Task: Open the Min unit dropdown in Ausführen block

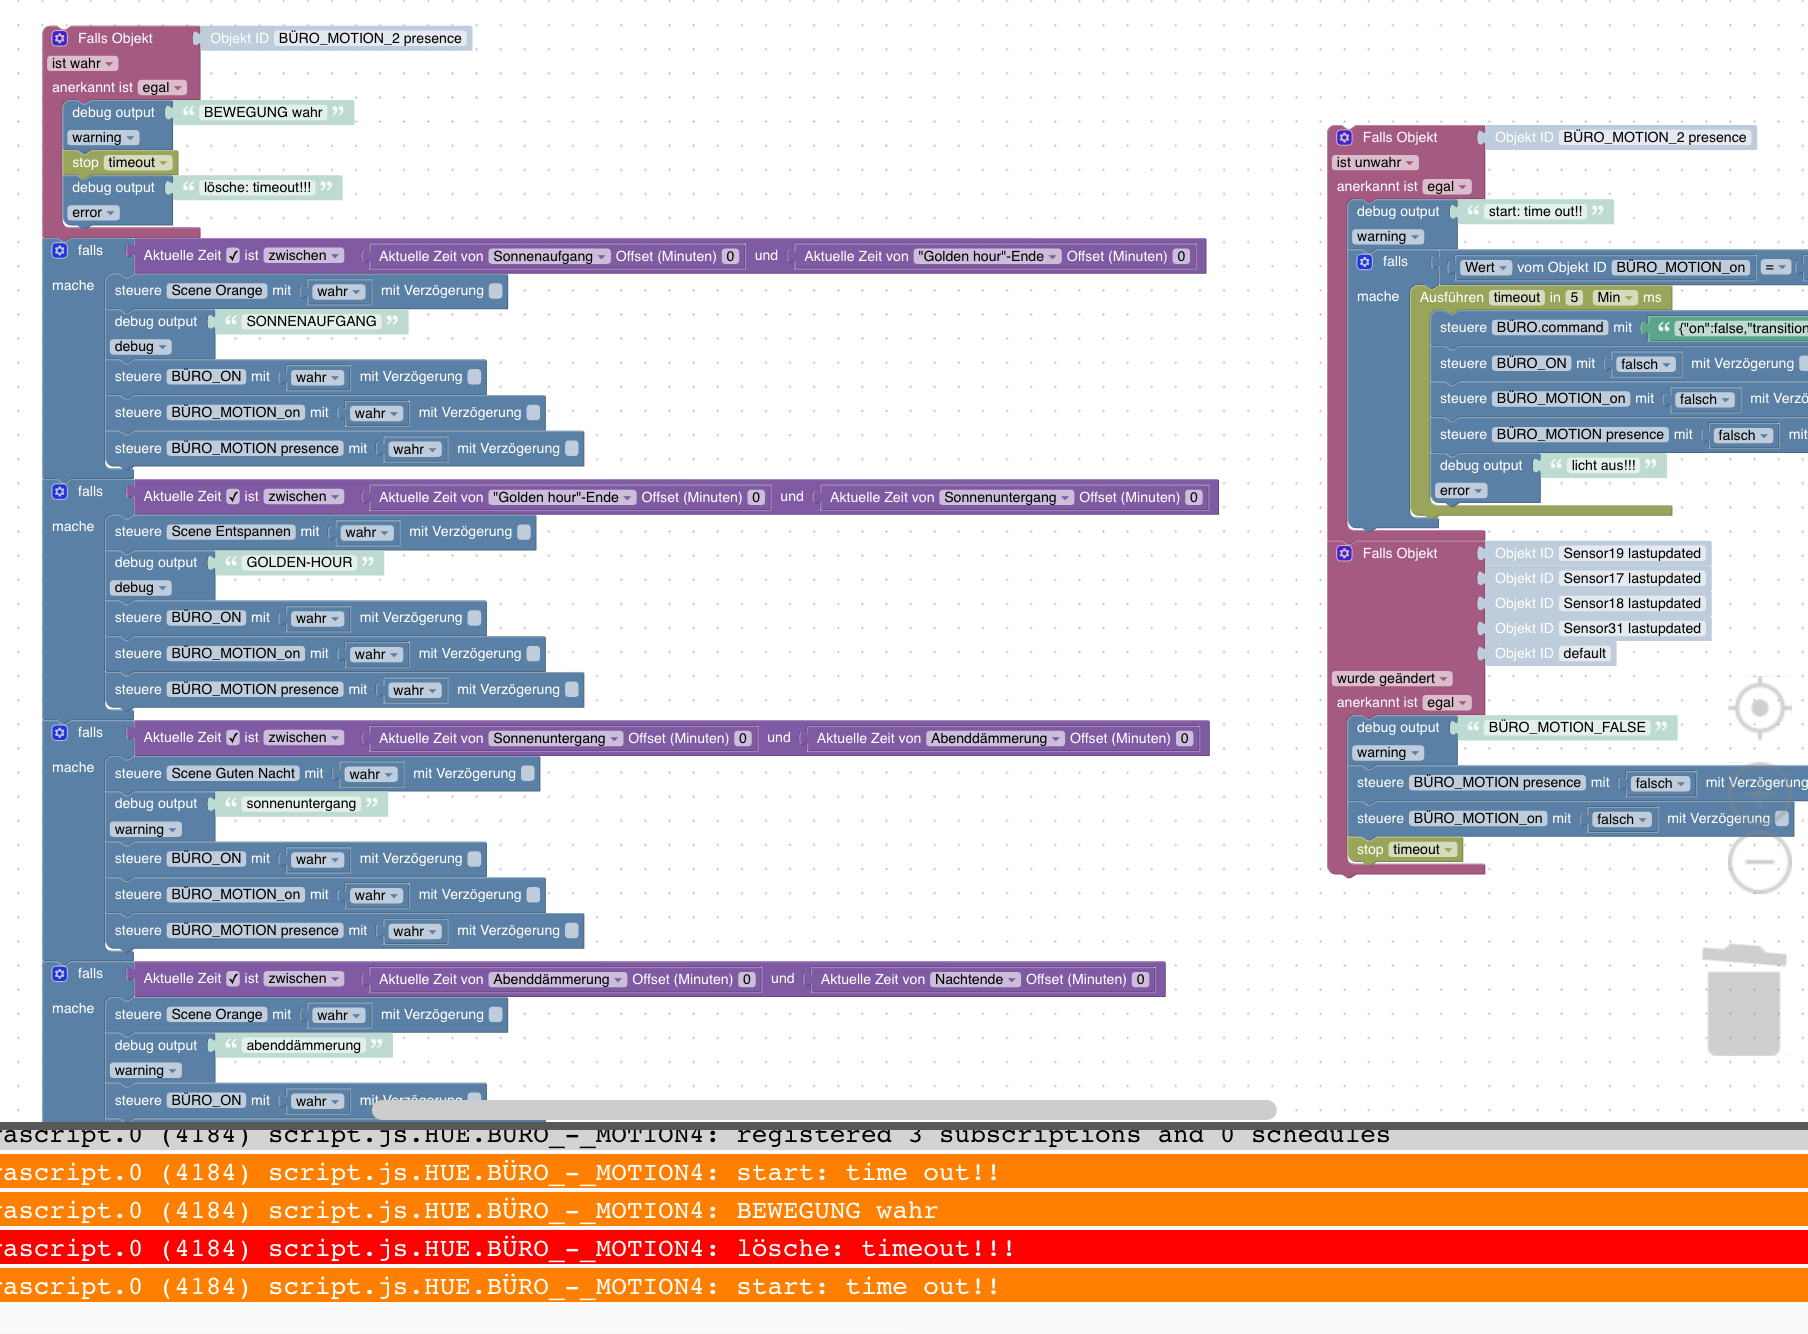Action: 1615,297
